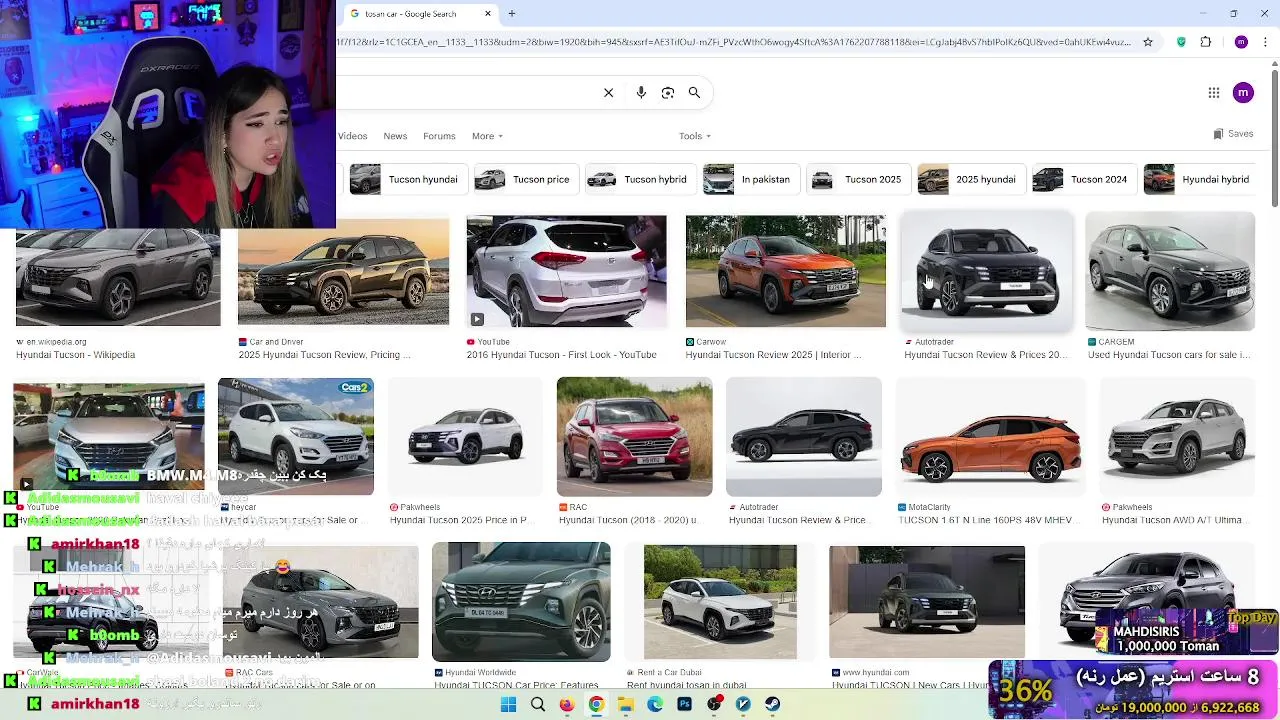Open the Carwow orange Tucson thumbnail

785,271
